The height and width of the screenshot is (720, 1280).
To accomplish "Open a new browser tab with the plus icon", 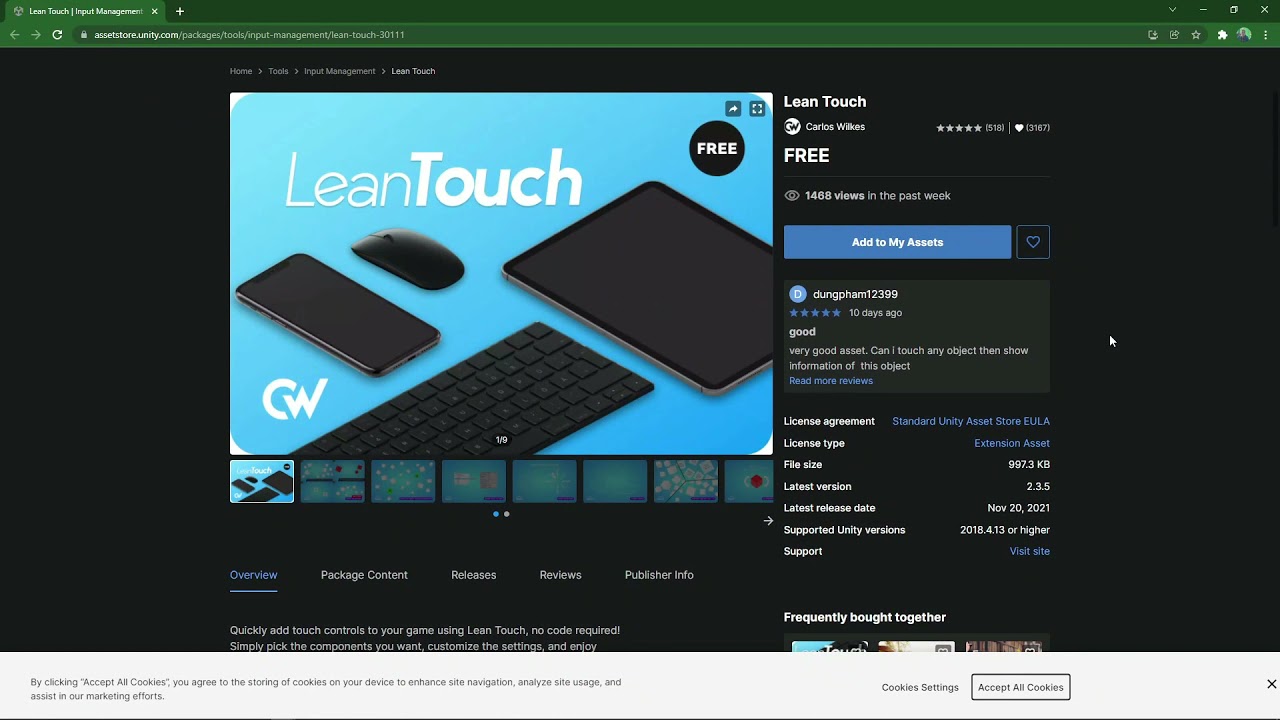I will pyautogui.click(x=180, y=11).
